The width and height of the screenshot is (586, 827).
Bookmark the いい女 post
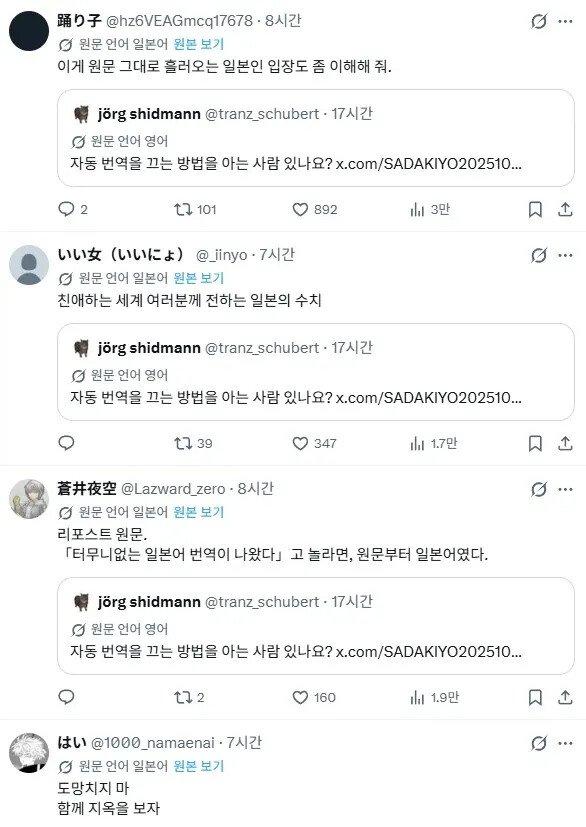coord(535,444)
